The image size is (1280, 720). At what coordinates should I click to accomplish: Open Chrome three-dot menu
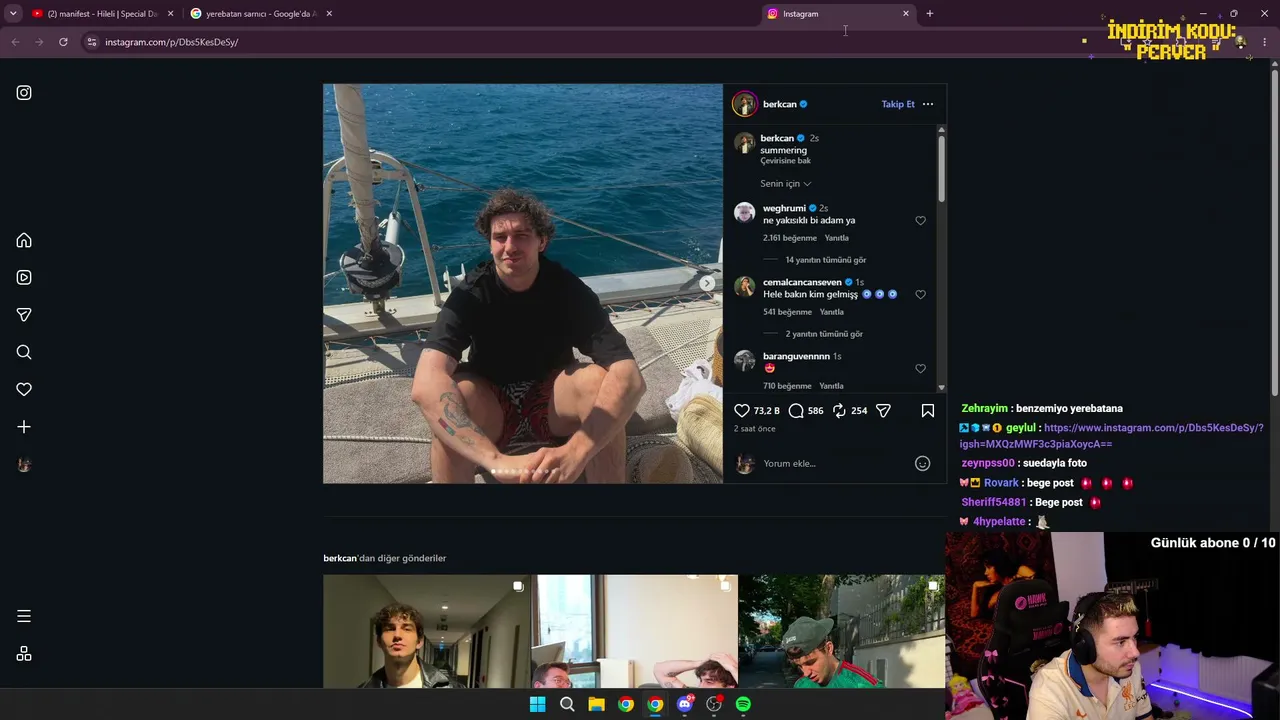click(x=1265, y=42)
